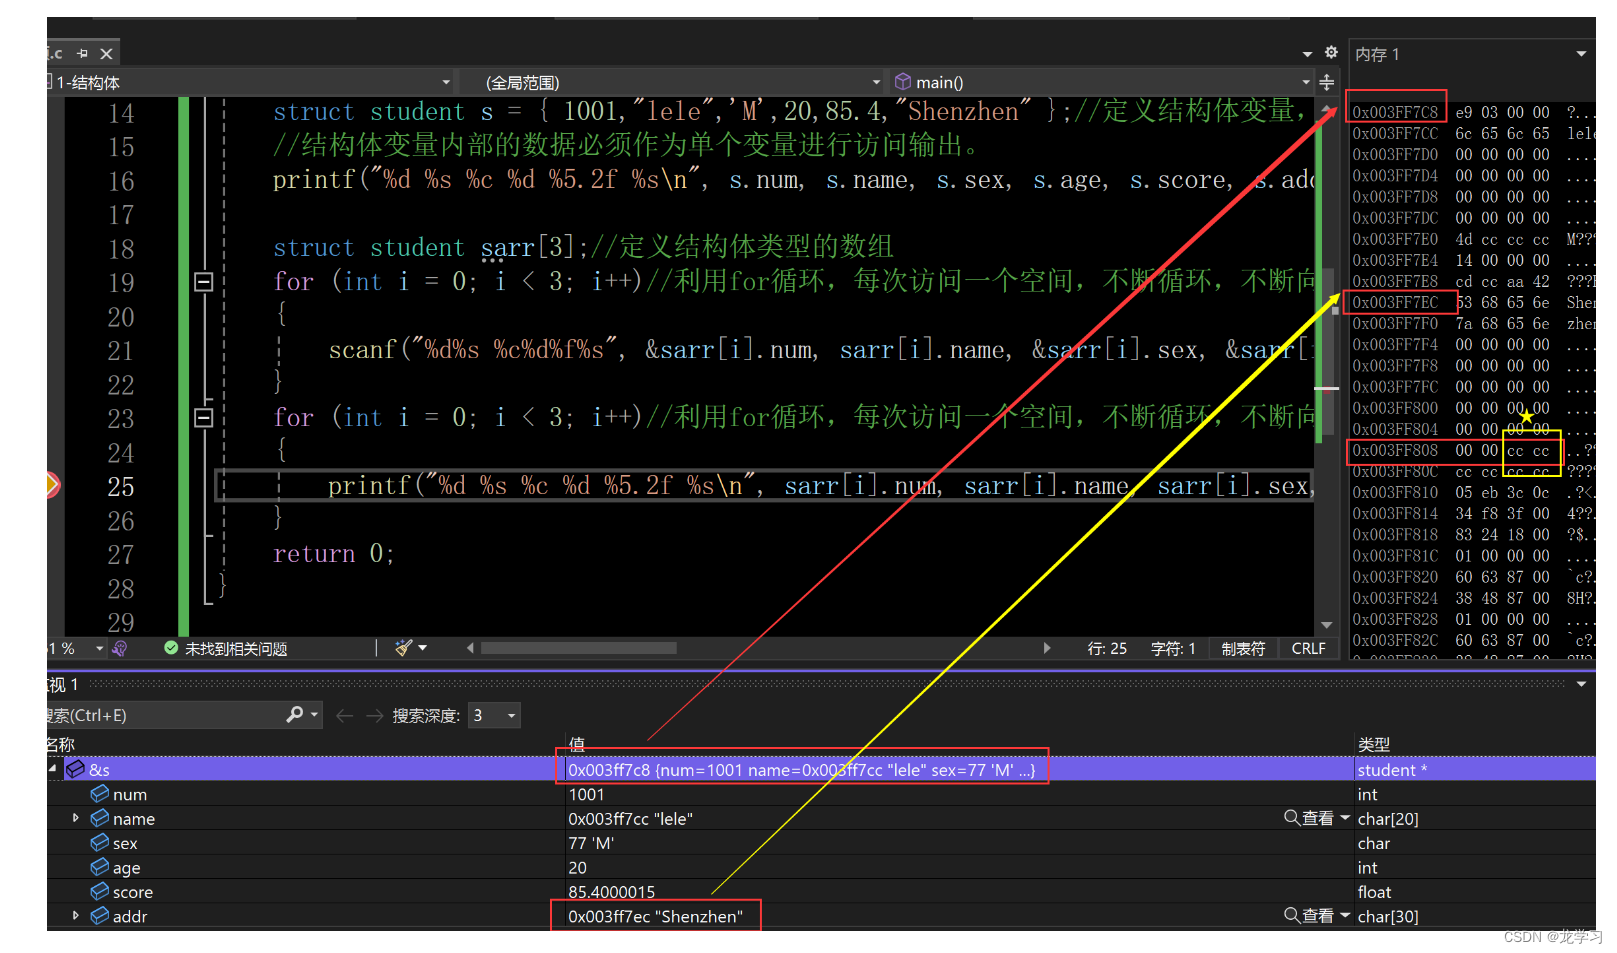Open search options arrow beside magnifier
This screenshot has height=953, width=1617.
(314, 714)
